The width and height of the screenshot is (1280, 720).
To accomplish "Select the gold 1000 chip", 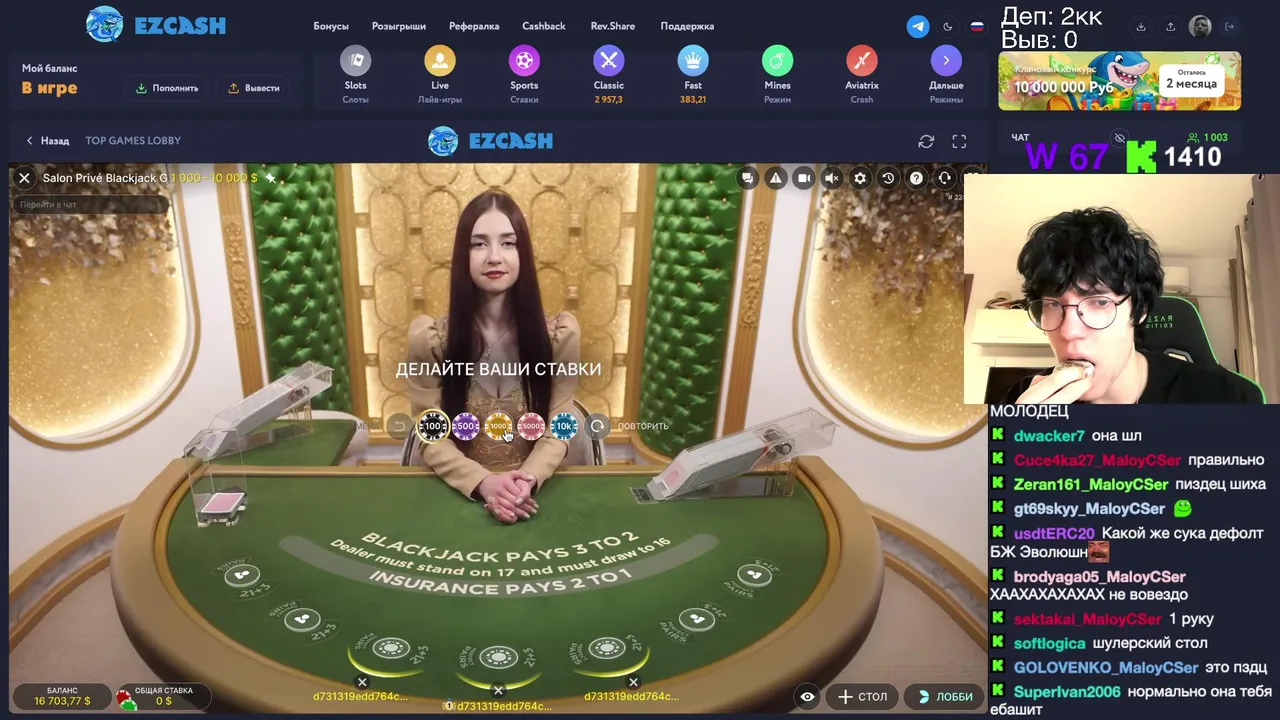I will tap(498, 426).
